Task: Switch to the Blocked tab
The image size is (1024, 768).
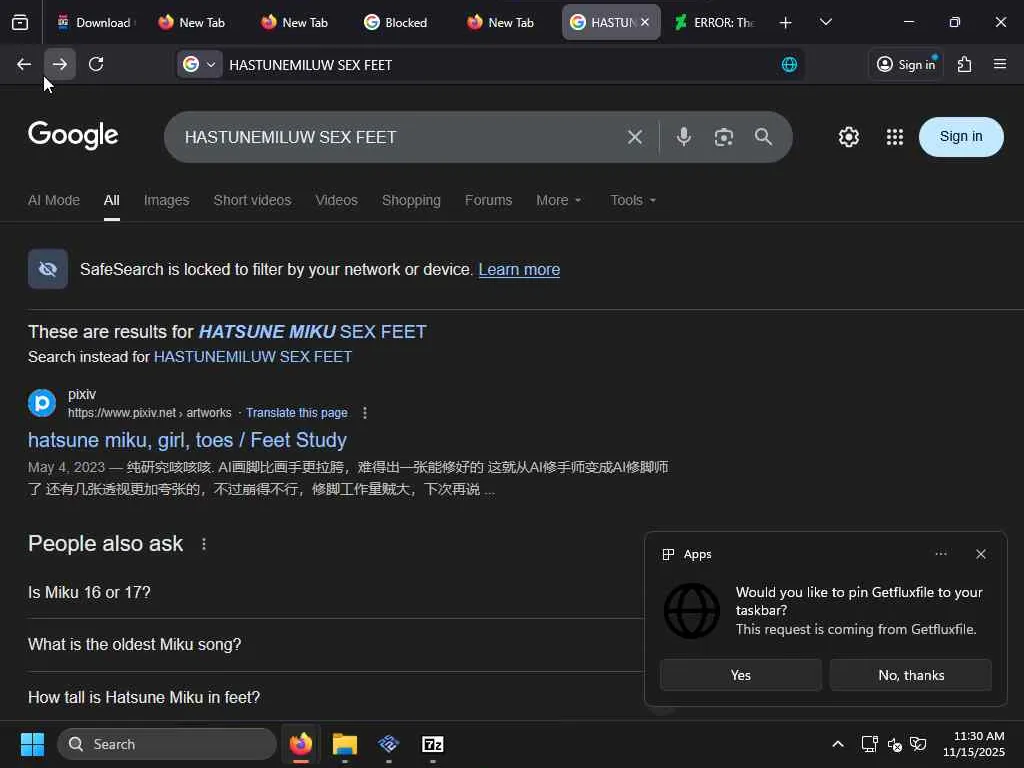Action: click(x=395, y=23)
